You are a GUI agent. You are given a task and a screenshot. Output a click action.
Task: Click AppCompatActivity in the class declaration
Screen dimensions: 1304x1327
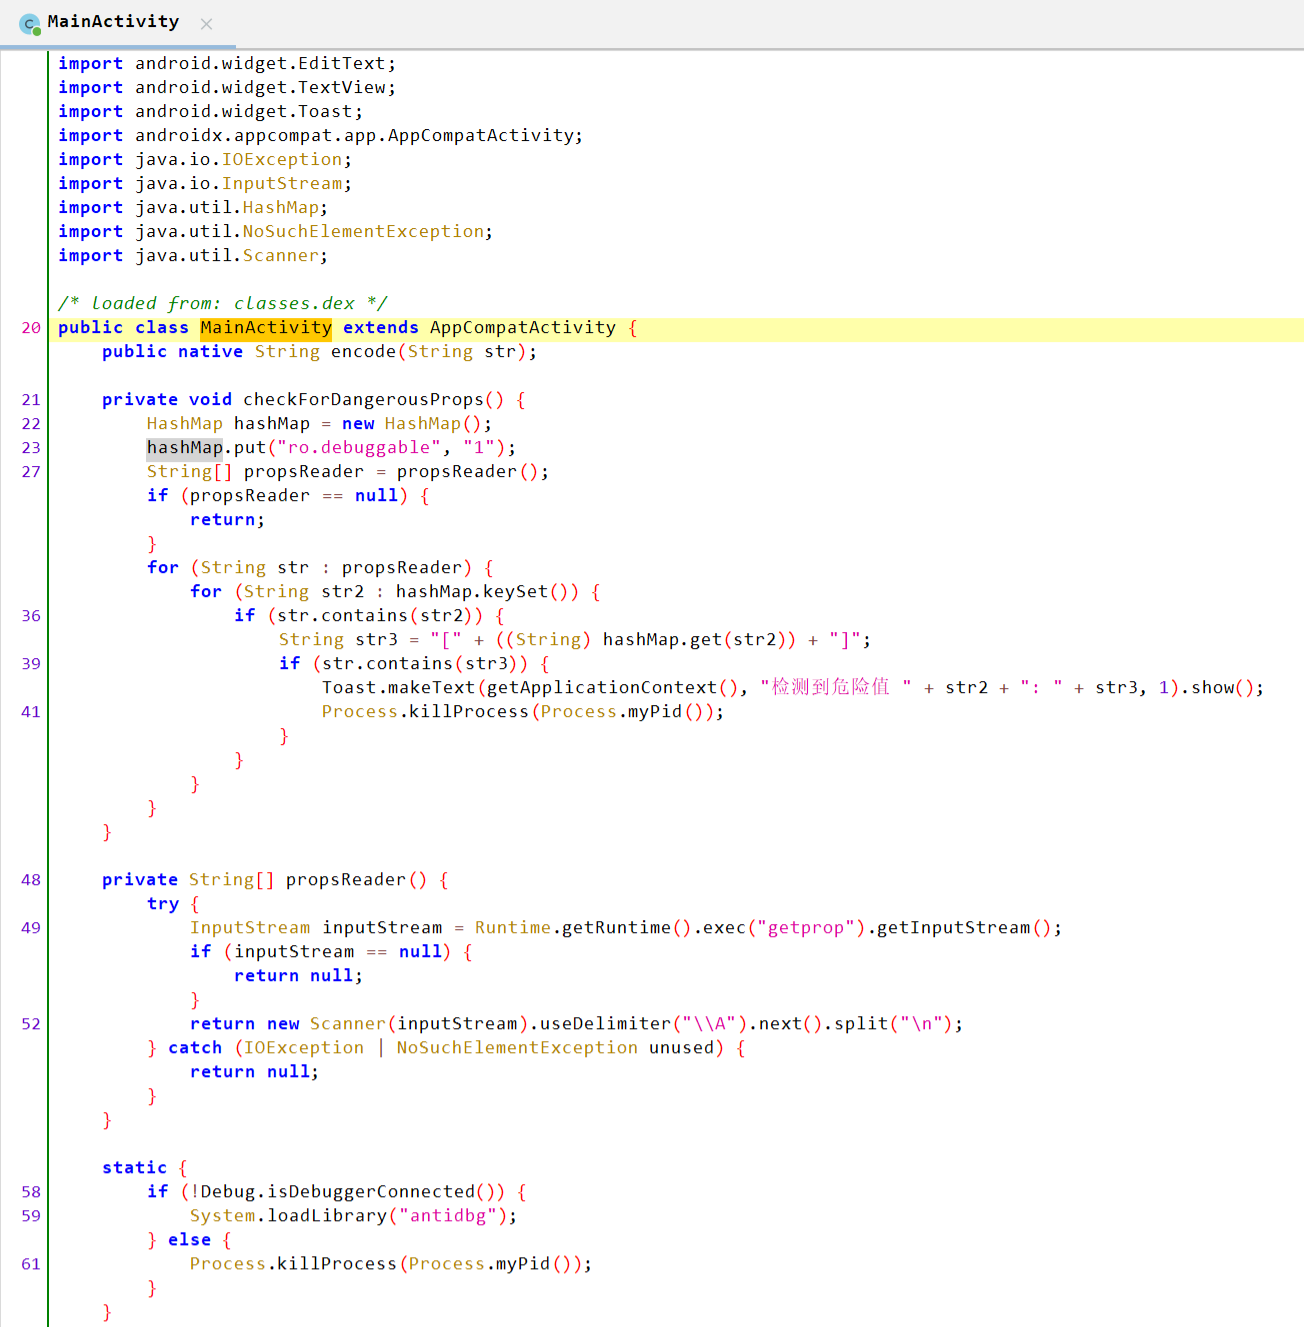coord(522,328)
